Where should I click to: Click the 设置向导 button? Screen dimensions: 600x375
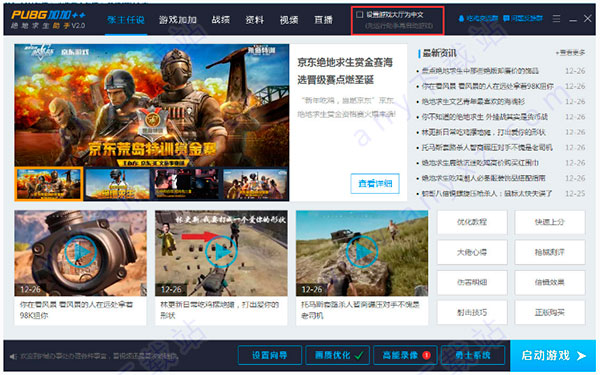[270, 355]
